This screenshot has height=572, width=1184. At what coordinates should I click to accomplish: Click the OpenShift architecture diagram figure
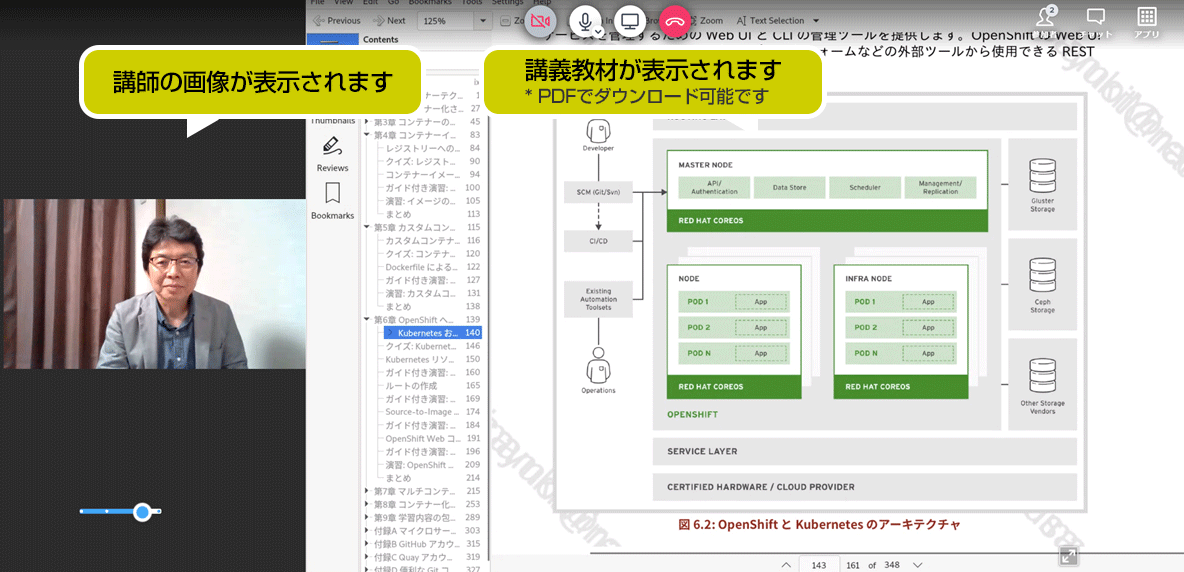pyautogui.click(x=818, y=301)
